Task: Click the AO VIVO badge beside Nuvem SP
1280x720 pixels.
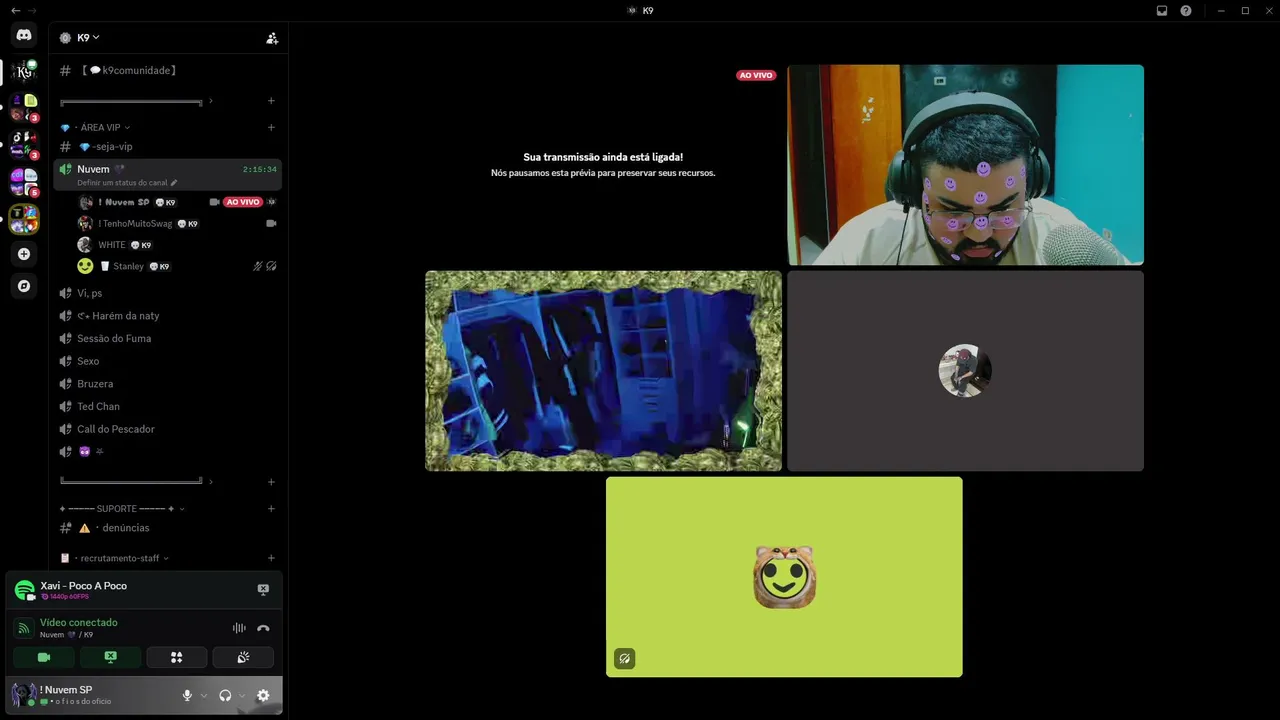Action: tap(243, 202)
